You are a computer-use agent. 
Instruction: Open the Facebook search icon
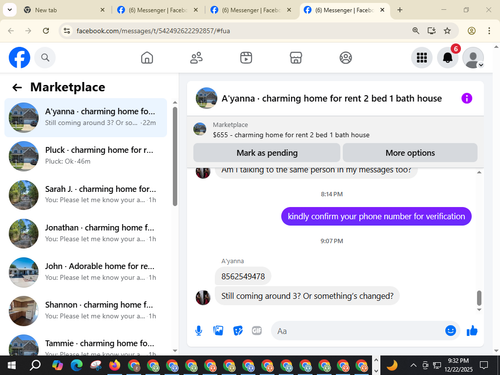pos(45,58)
